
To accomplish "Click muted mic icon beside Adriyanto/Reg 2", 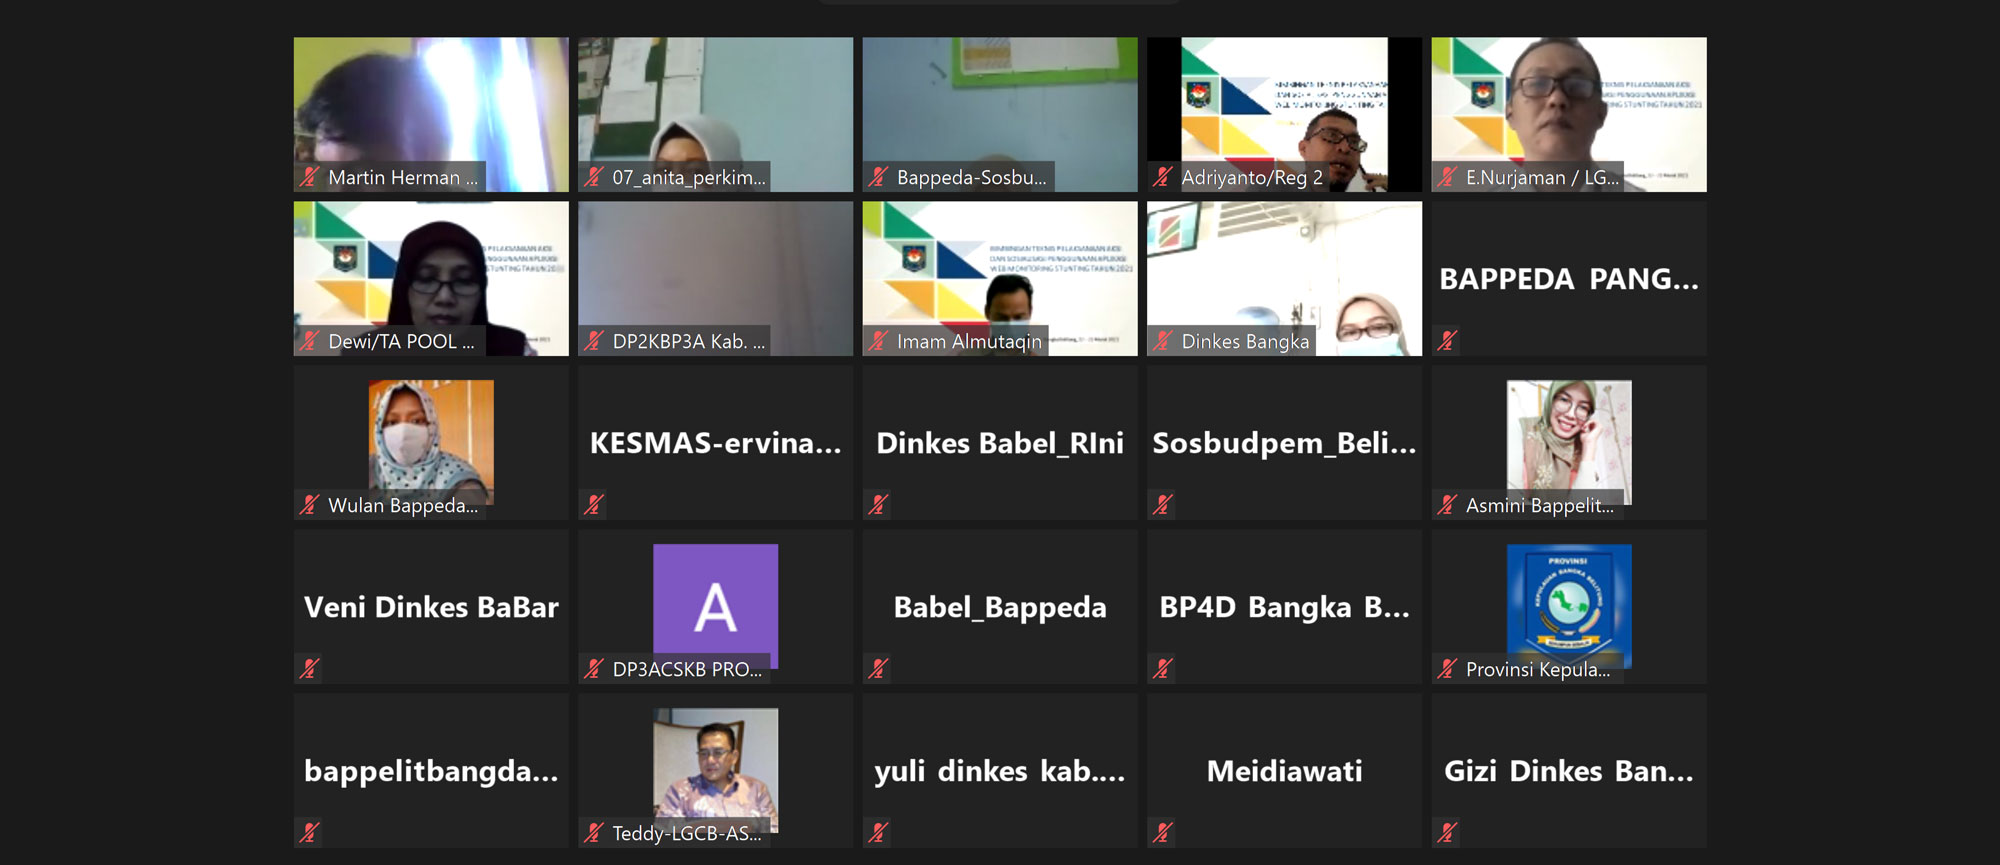I will pyautogui.click(x=1163, y=177).
